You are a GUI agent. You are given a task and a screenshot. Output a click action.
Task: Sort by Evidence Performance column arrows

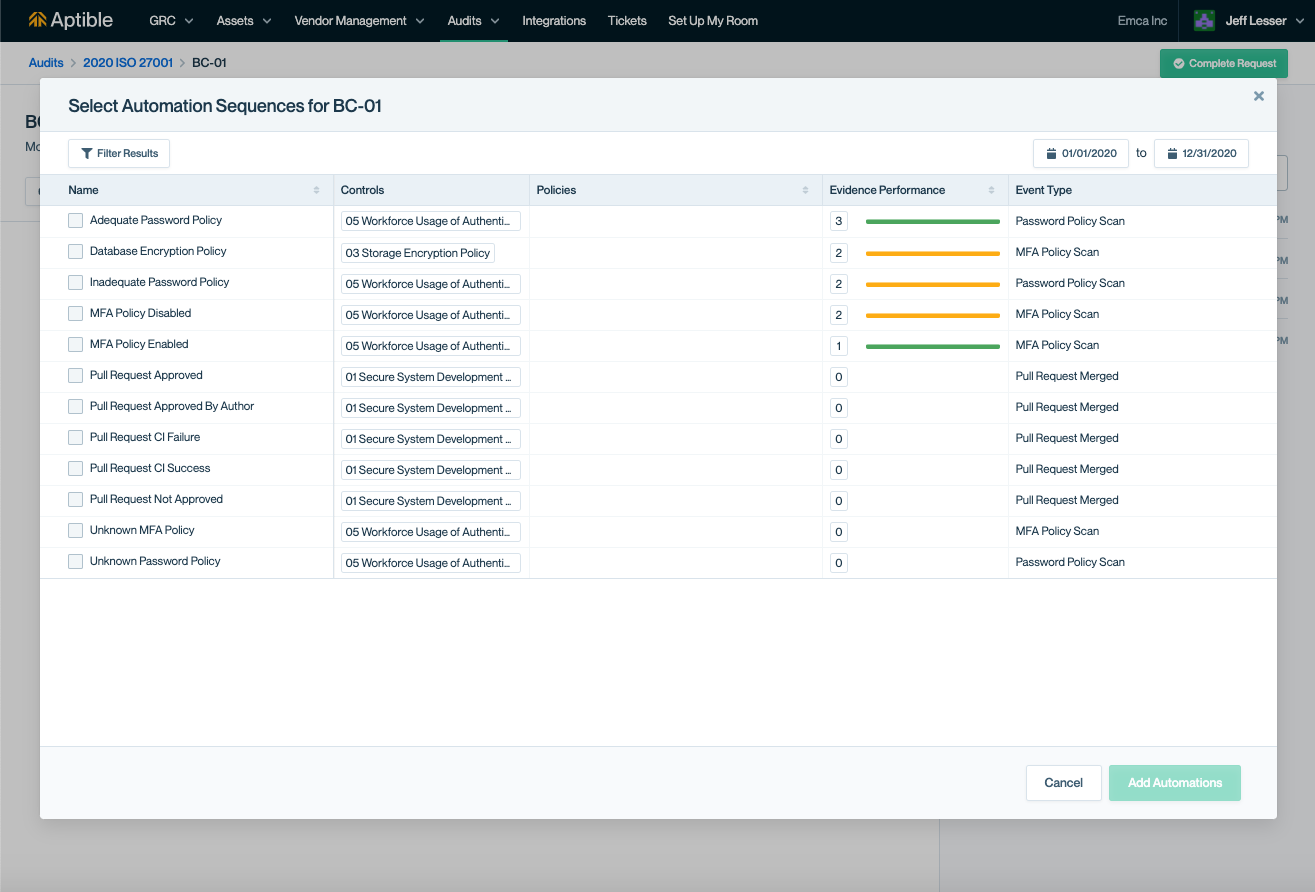tap(992, 190)
